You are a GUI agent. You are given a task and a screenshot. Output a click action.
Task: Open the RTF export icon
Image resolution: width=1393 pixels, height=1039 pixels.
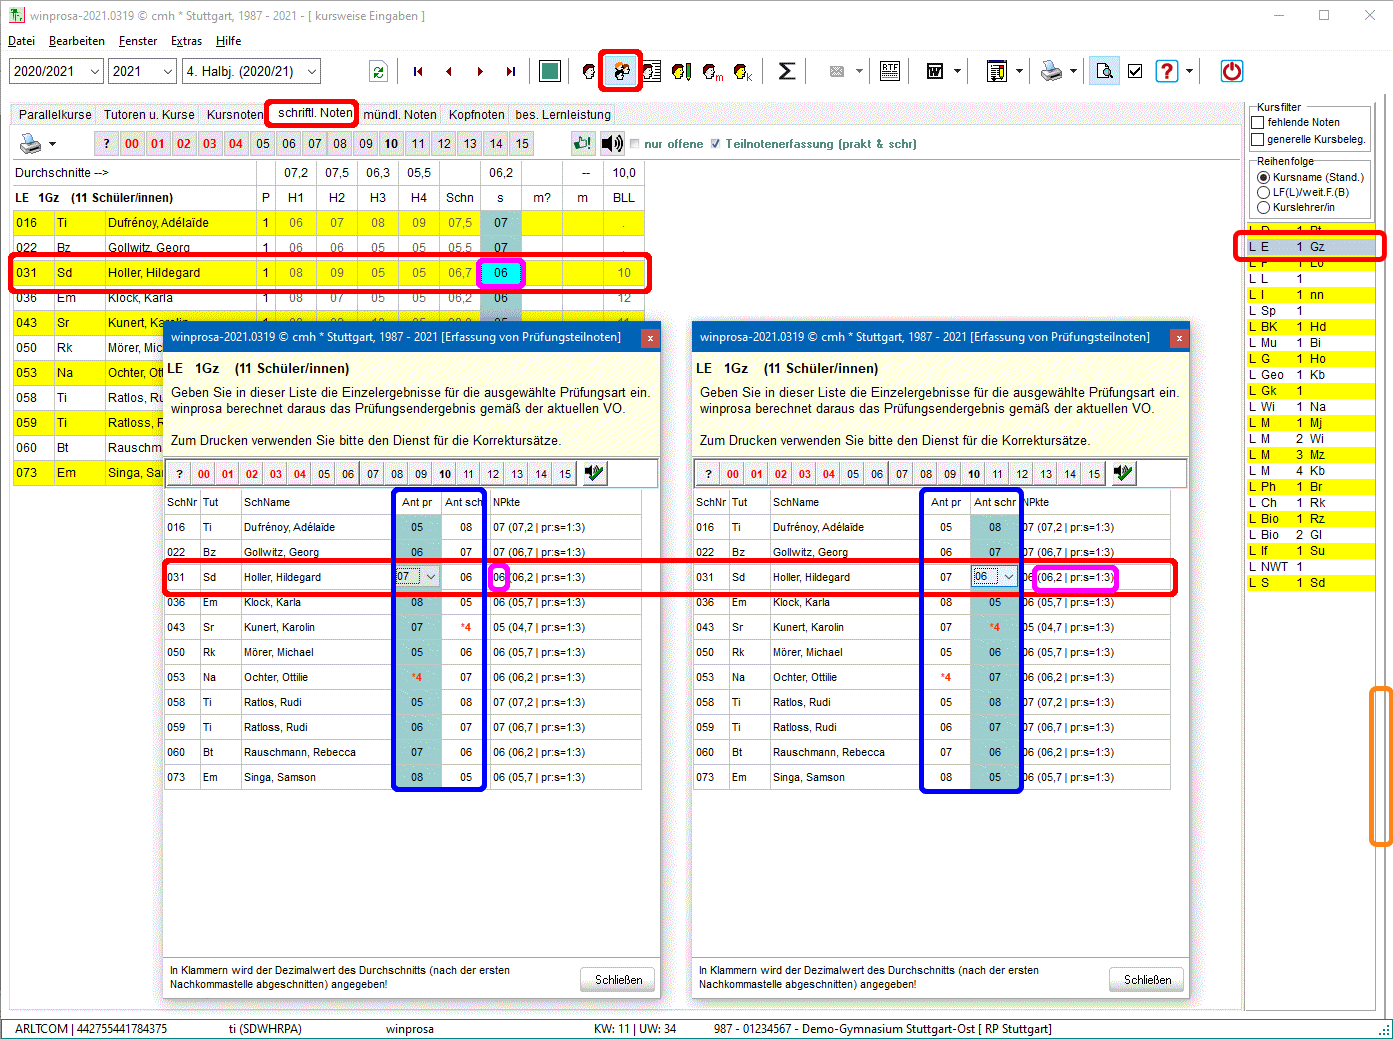click(x=890, y=71)
